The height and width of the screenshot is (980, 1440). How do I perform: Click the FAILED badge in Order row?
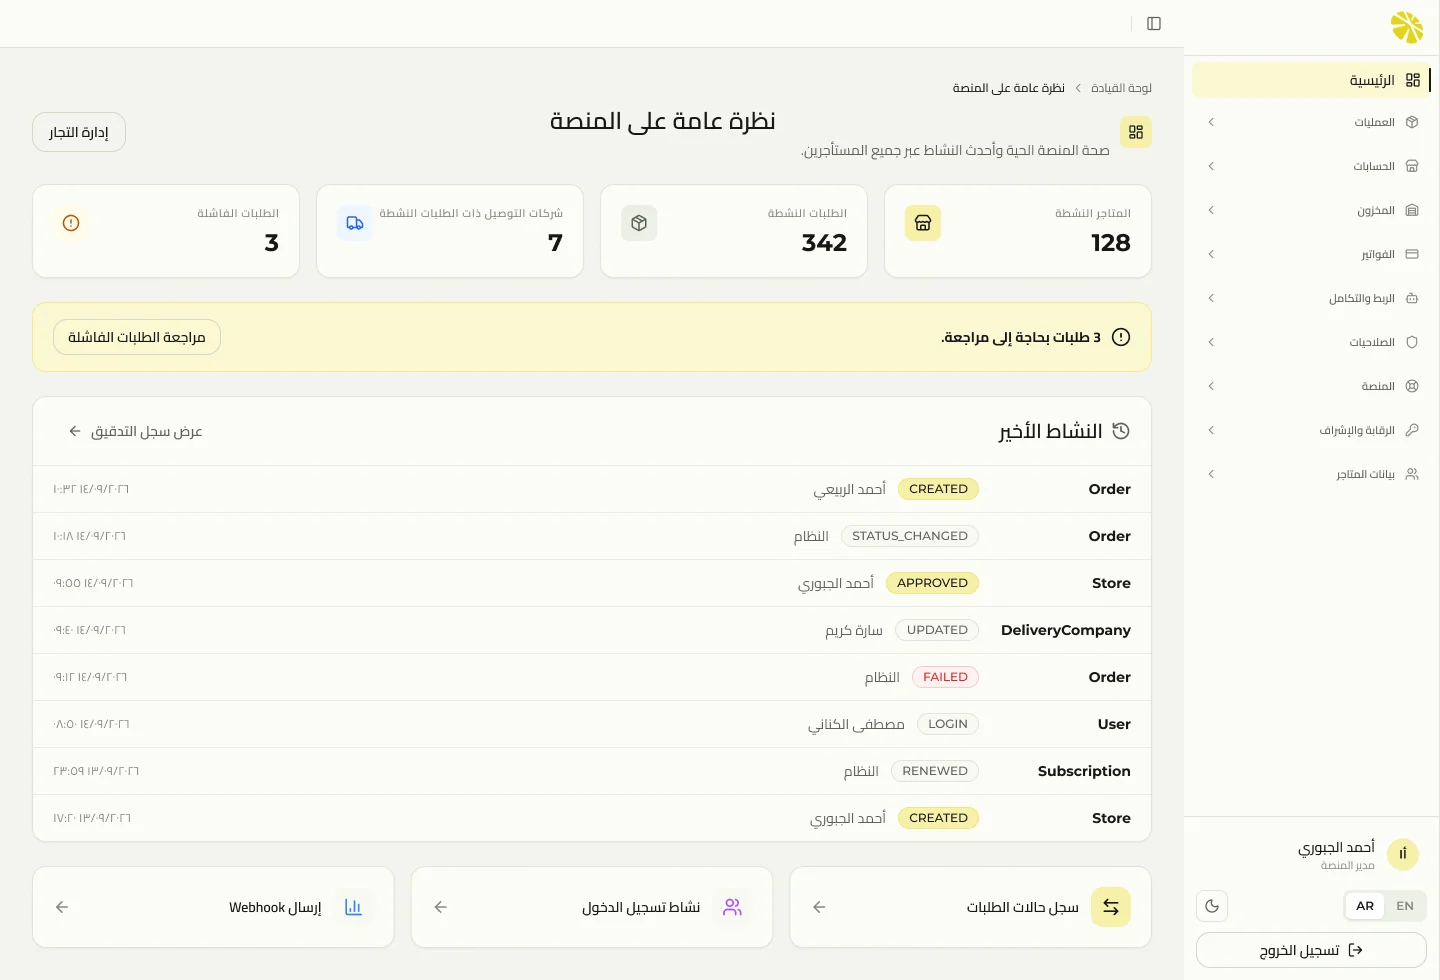945,677
